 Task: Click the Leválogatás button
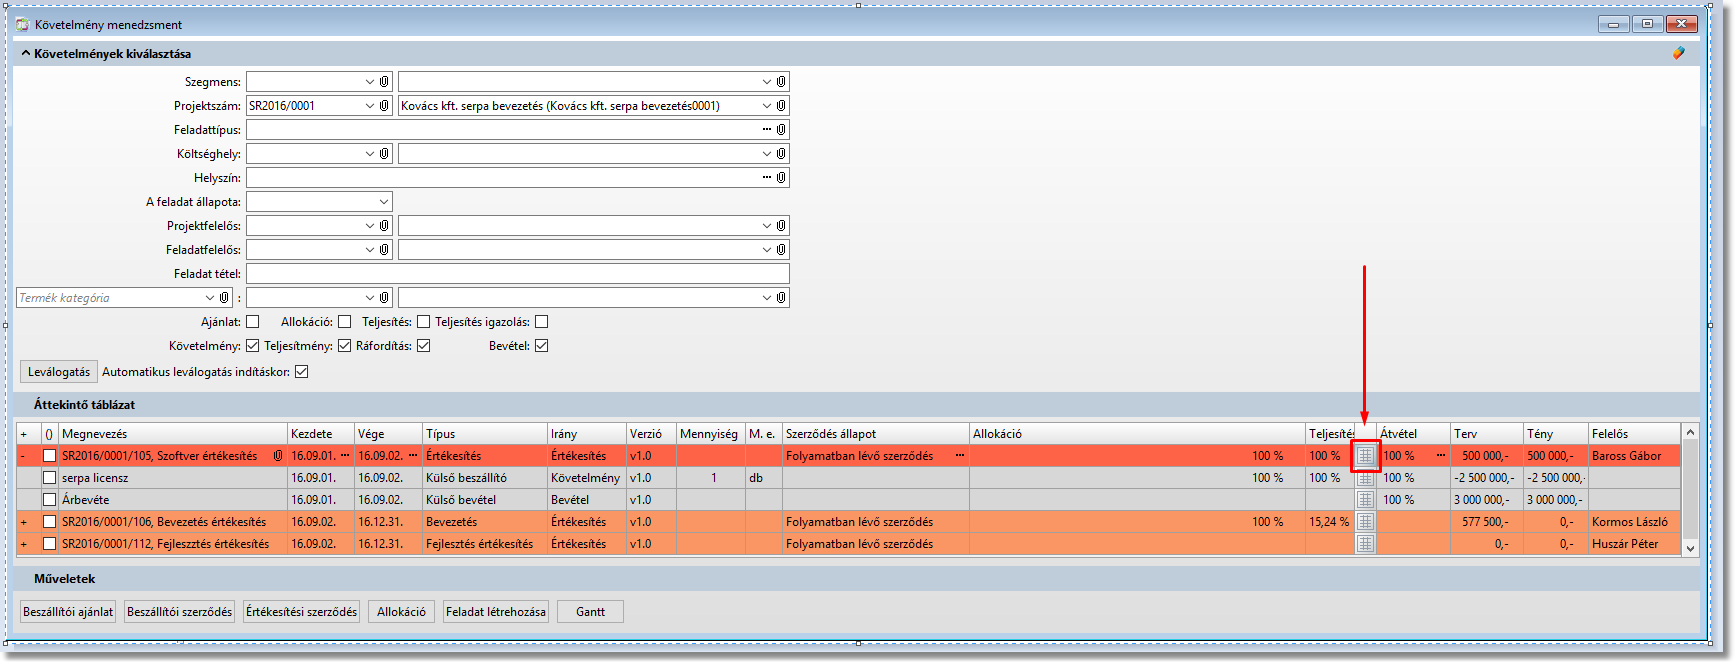pyautogui.click(x=59, y=372)
